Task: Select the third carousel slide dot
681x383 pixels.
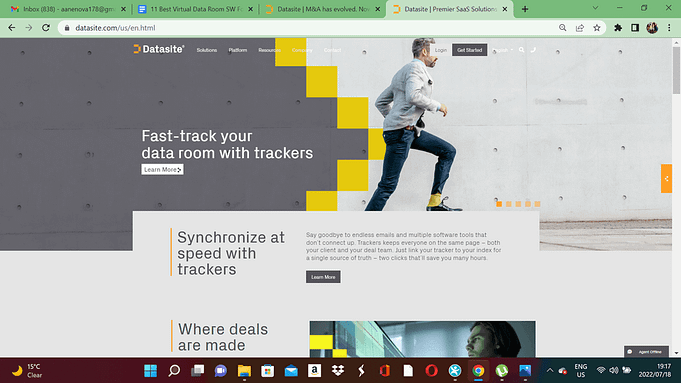Action: pyautogui.click(x=518, y=204)
